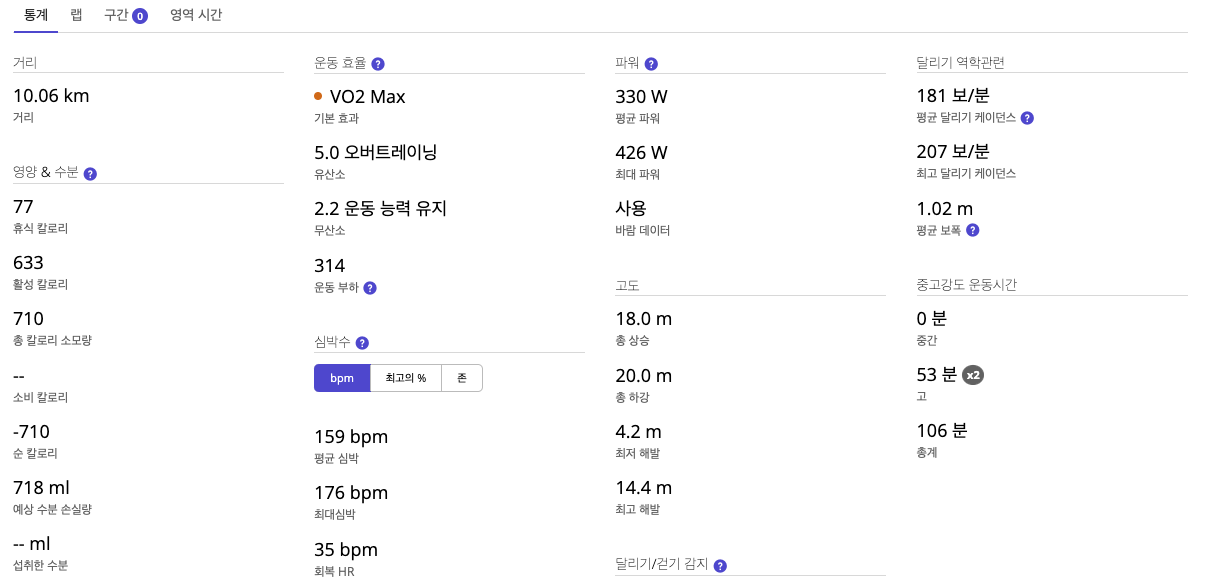The image size is (1208, 584).
Task: Select the bpm heart rate view
Action: pos(342,378)
